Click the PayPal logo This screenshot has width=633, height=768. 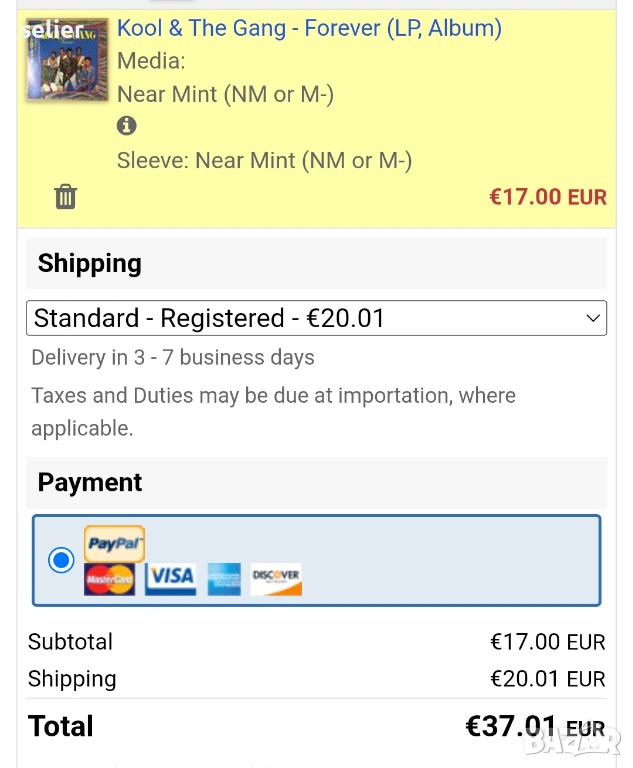(x=114, y=544)
